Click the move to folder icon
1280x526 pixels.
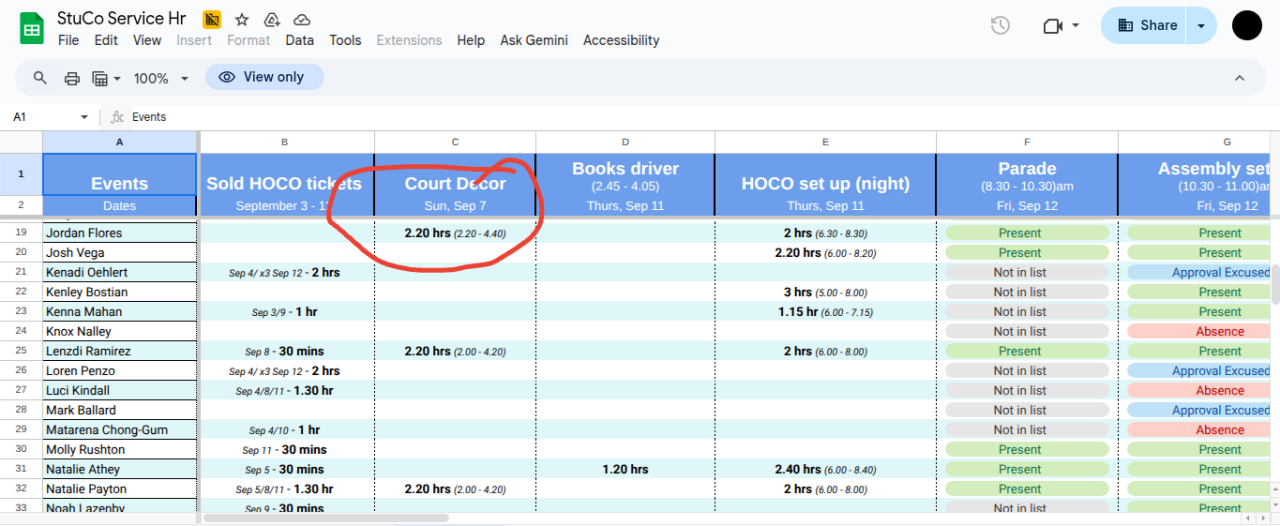tap(271, 20)
